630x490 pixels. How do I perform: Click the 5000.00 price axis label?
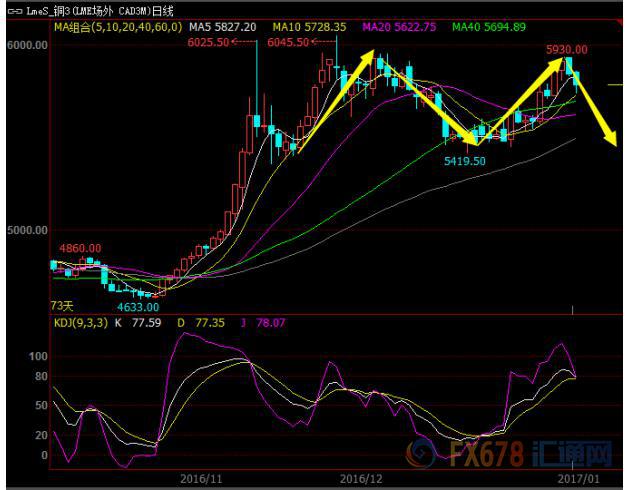point(27,230)
